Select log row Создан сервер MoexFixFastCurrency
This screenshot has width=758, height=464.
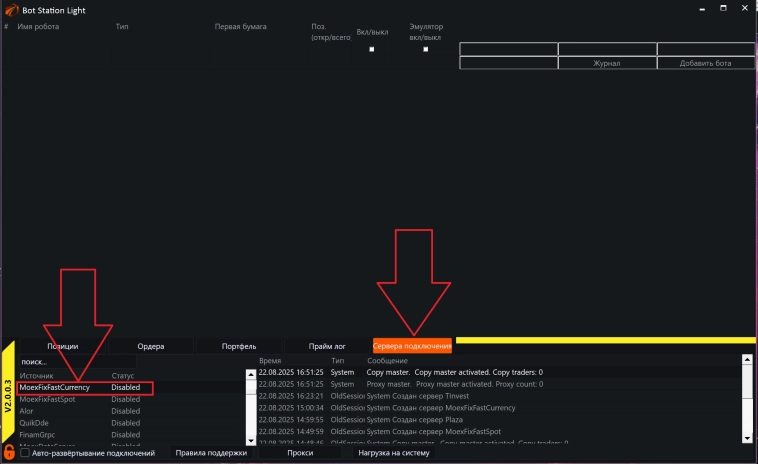click(x=500, y=408)
